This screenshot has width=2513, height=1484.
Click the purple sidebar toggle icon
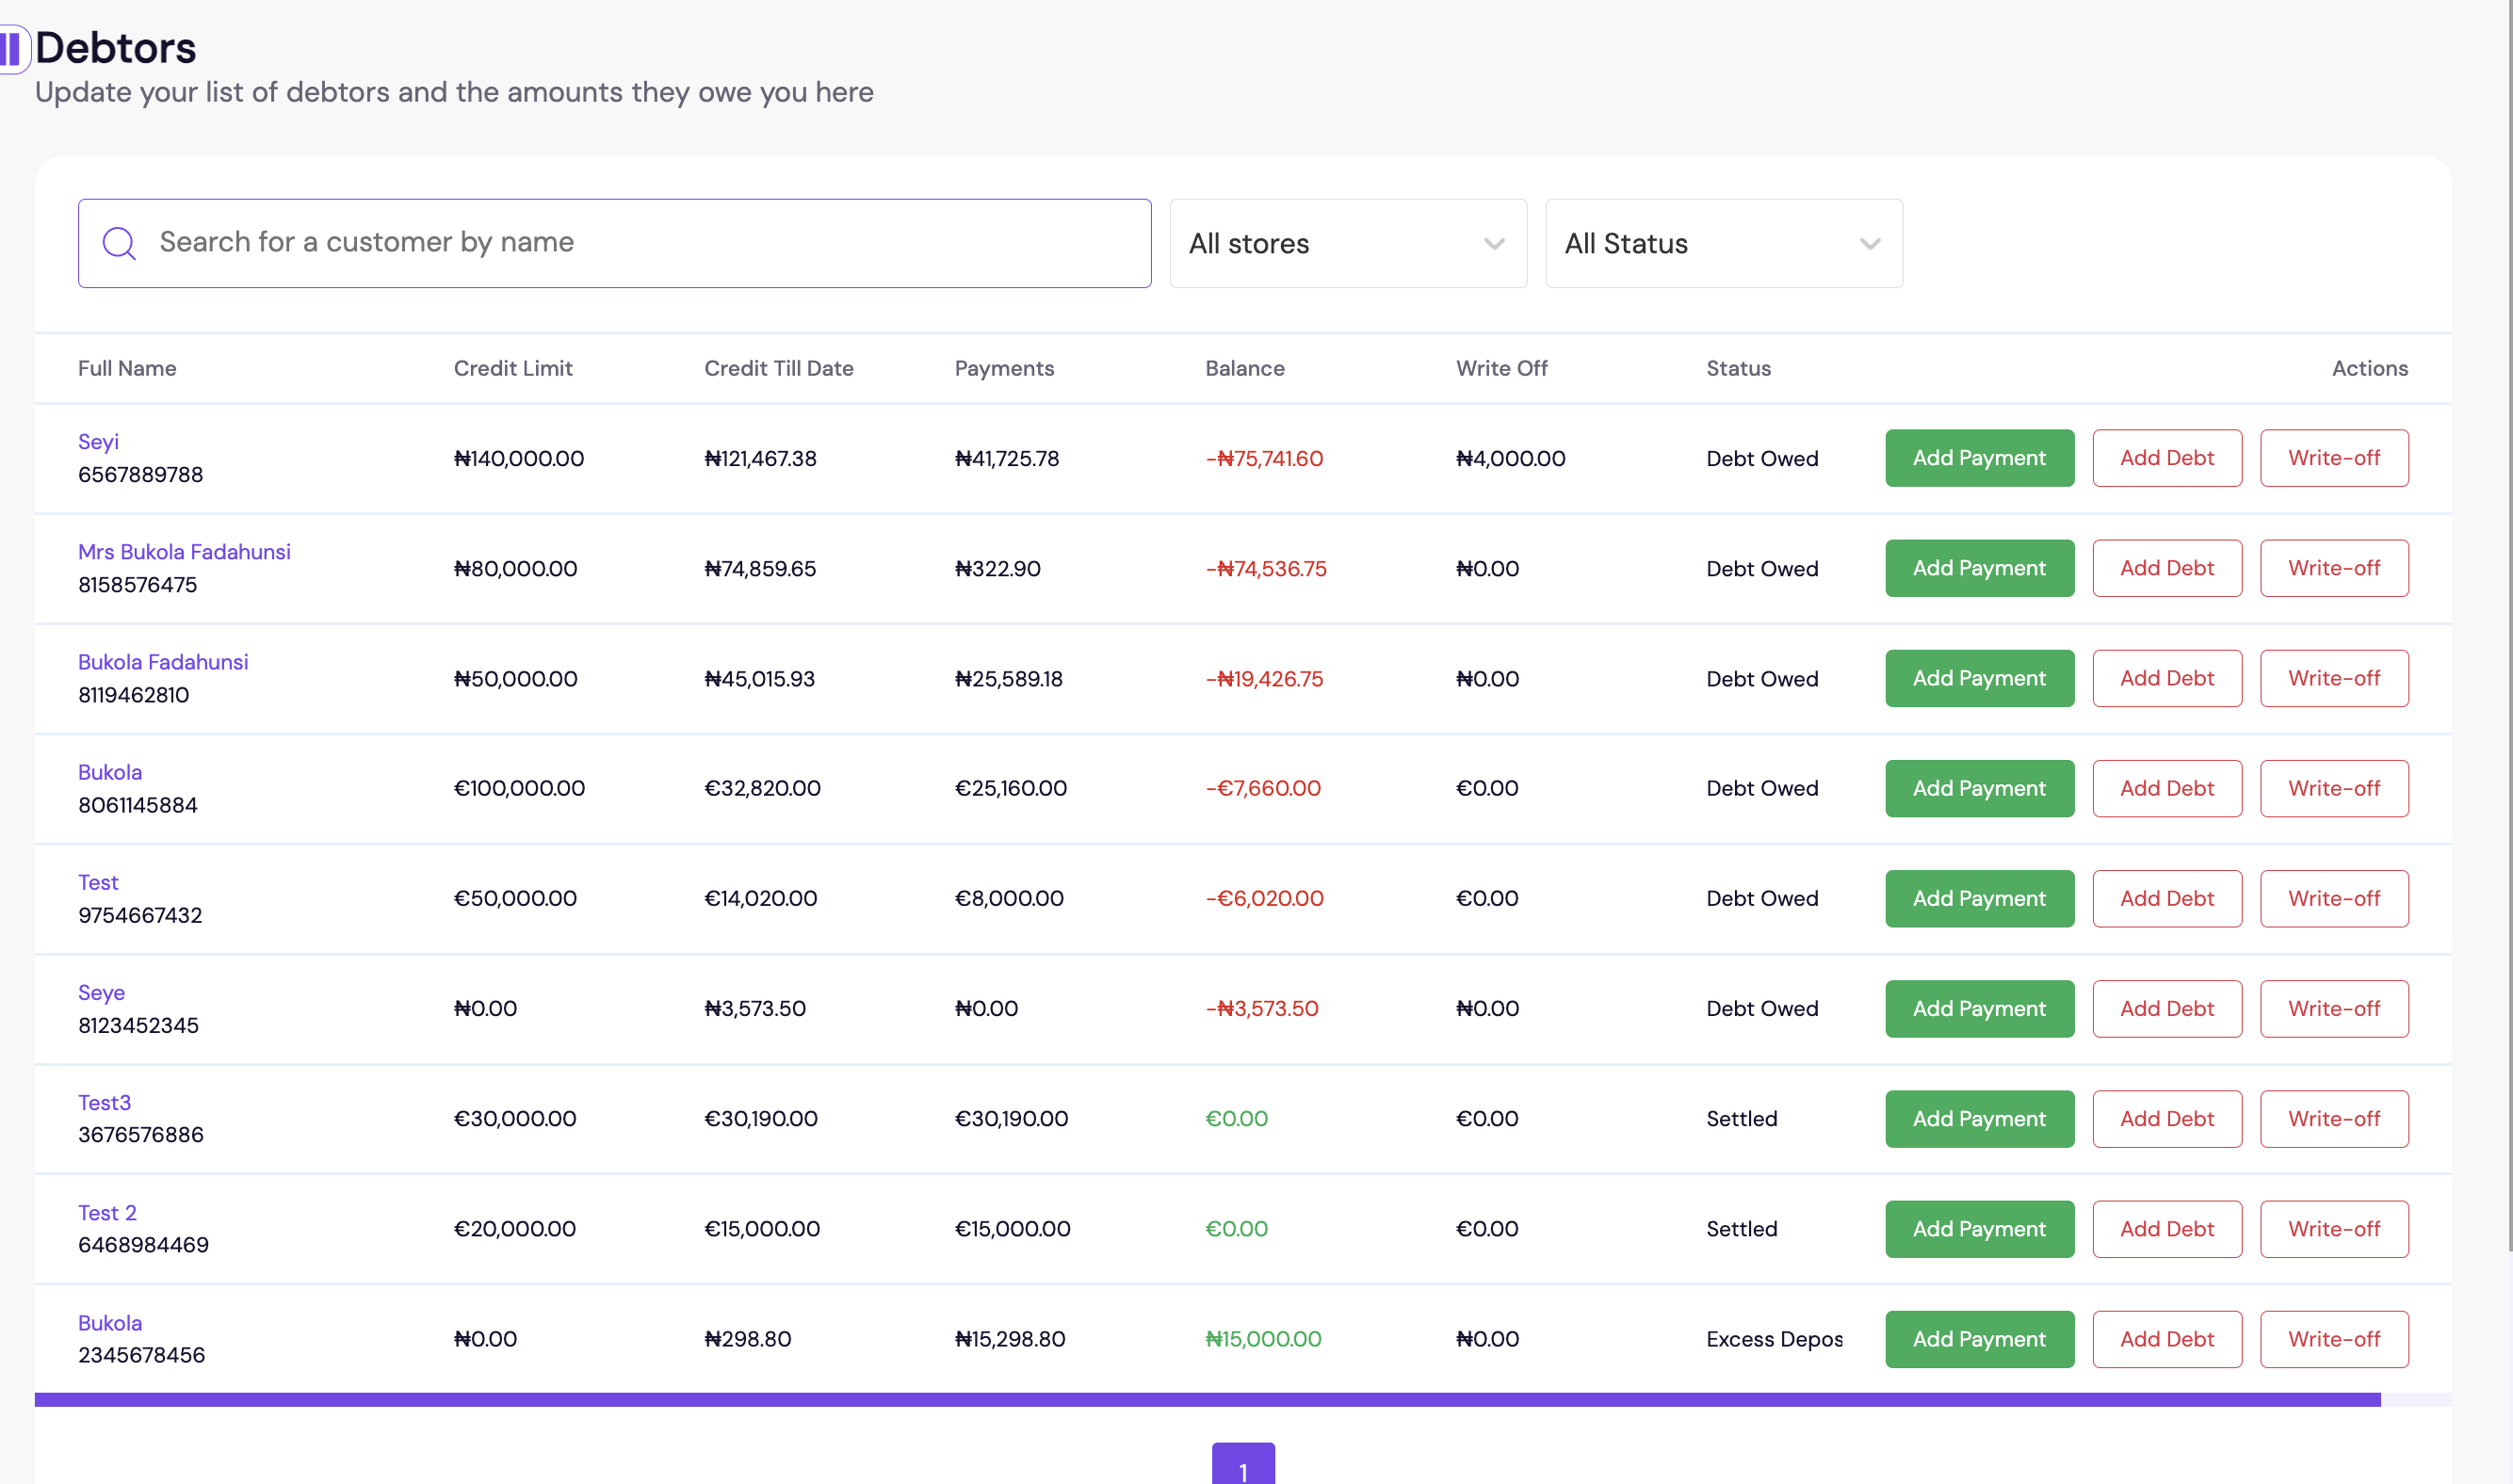click(12, 48)
